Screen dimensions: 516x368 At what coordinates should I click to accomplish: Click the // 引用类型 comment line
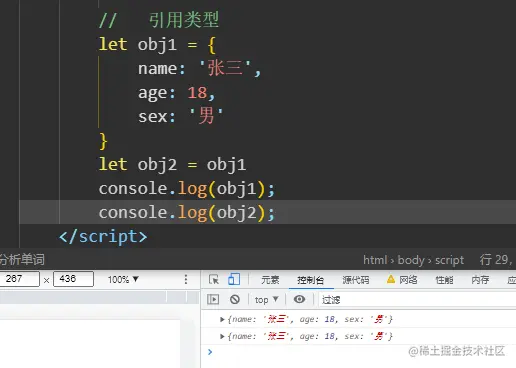pos(159,20)
